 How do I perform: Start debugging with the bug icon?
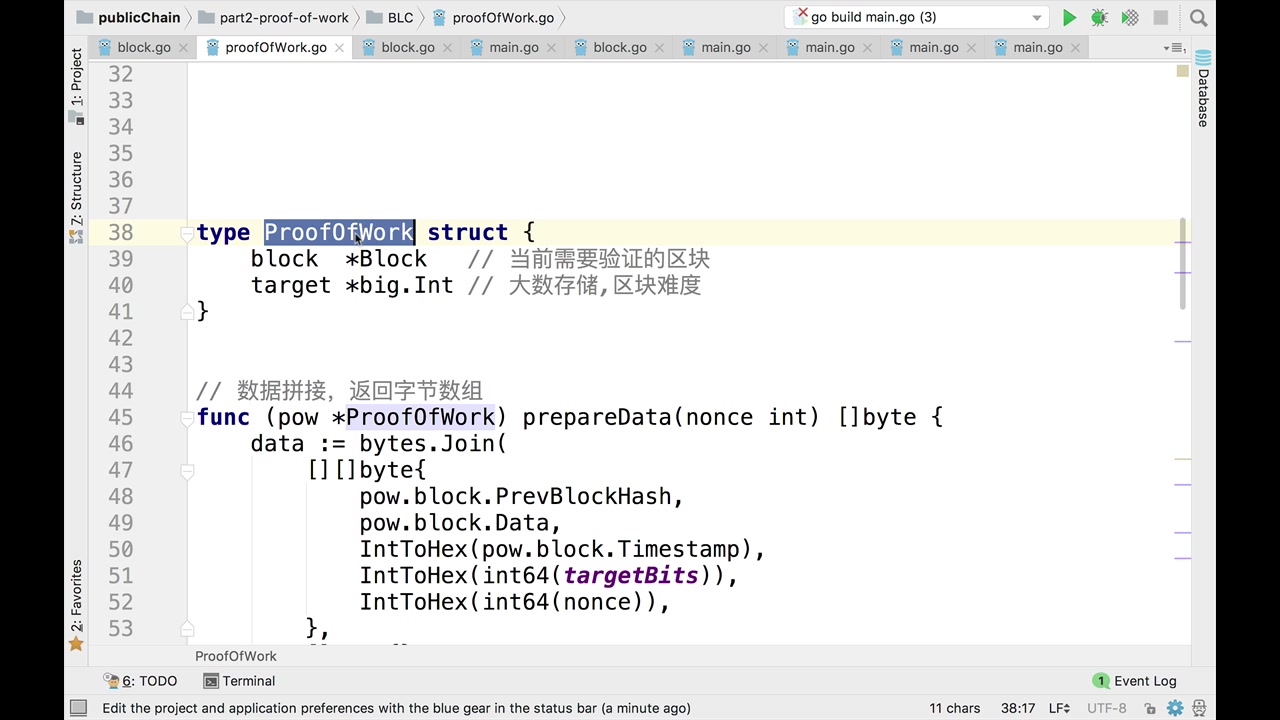[1099, 17]
